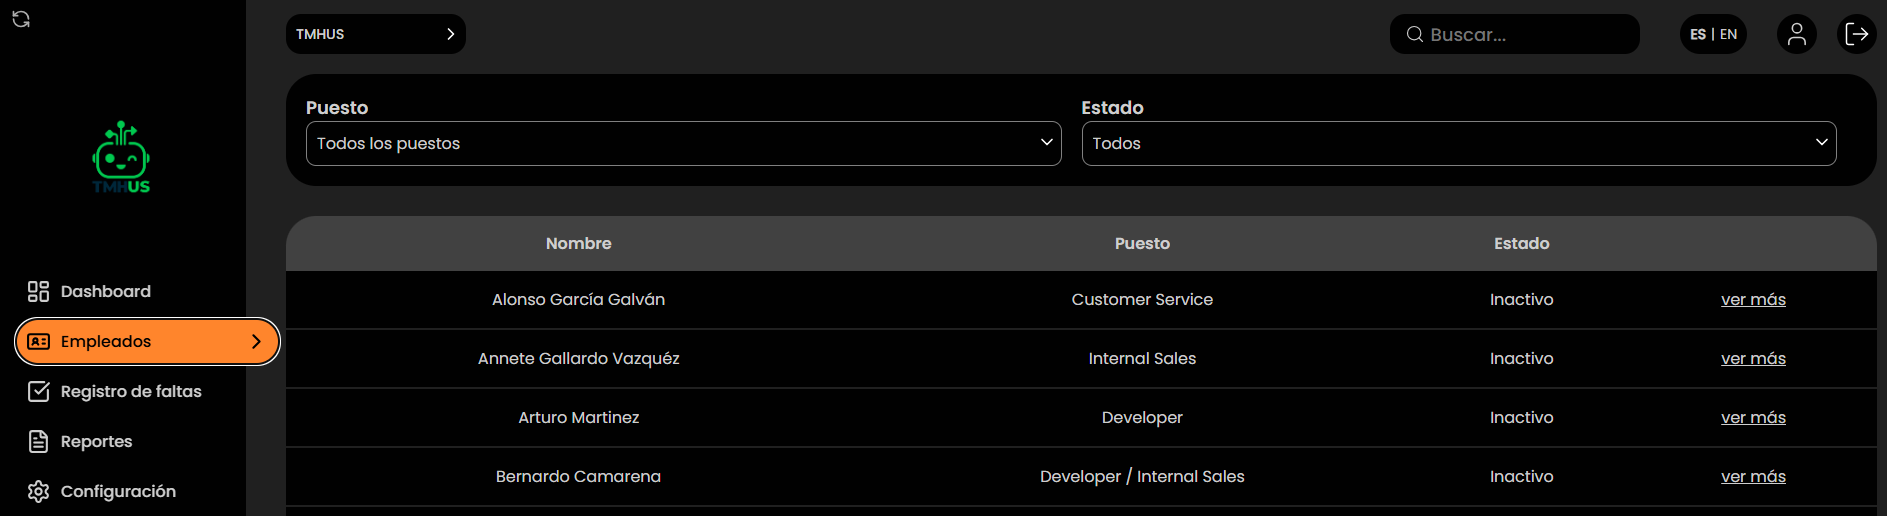1887x516 pixels.
Task: Click ver más for Arturo Martinez
Action: [x=1752, y=417]
